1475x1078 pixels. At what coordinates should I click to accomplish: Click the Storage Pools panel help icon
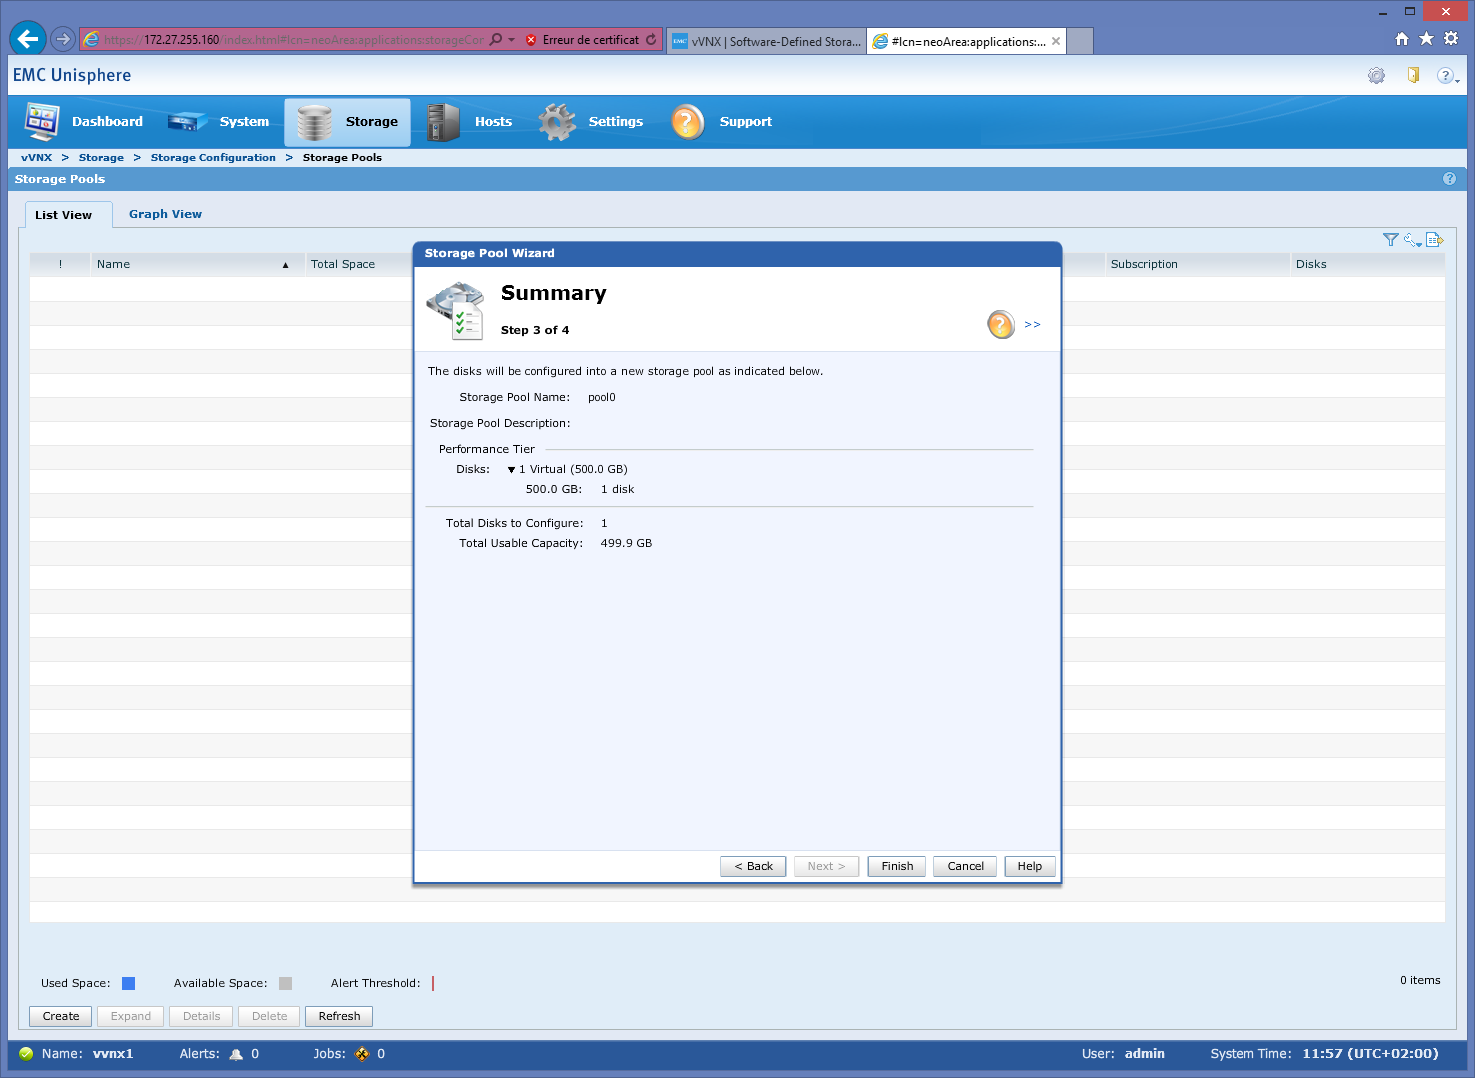(x=1449, y=179)
